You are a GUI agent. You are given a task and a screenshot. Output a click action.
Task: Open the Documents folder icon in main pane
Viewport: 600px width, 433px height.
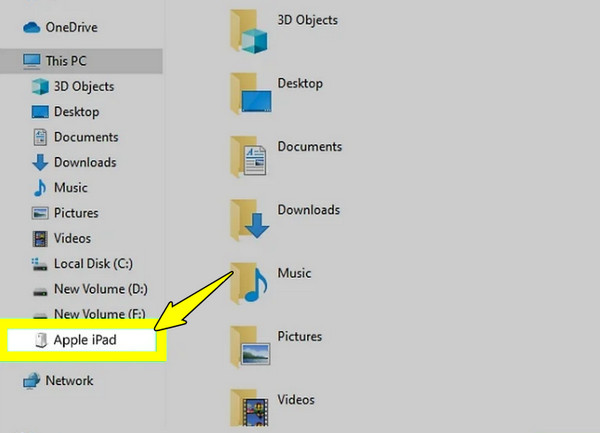tap(249, 157)
